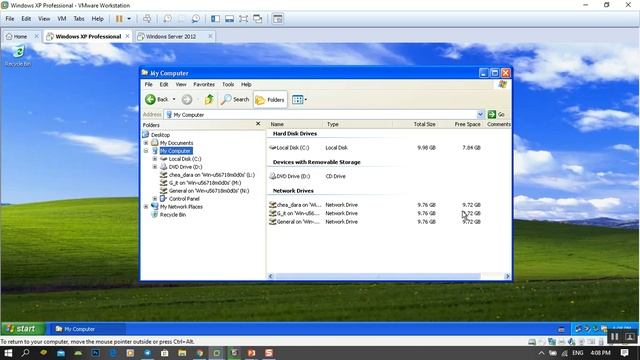Viewport: 640px width, 360px height.
Task: Select Local Disk (C:) in the file list
Action: 289,148
